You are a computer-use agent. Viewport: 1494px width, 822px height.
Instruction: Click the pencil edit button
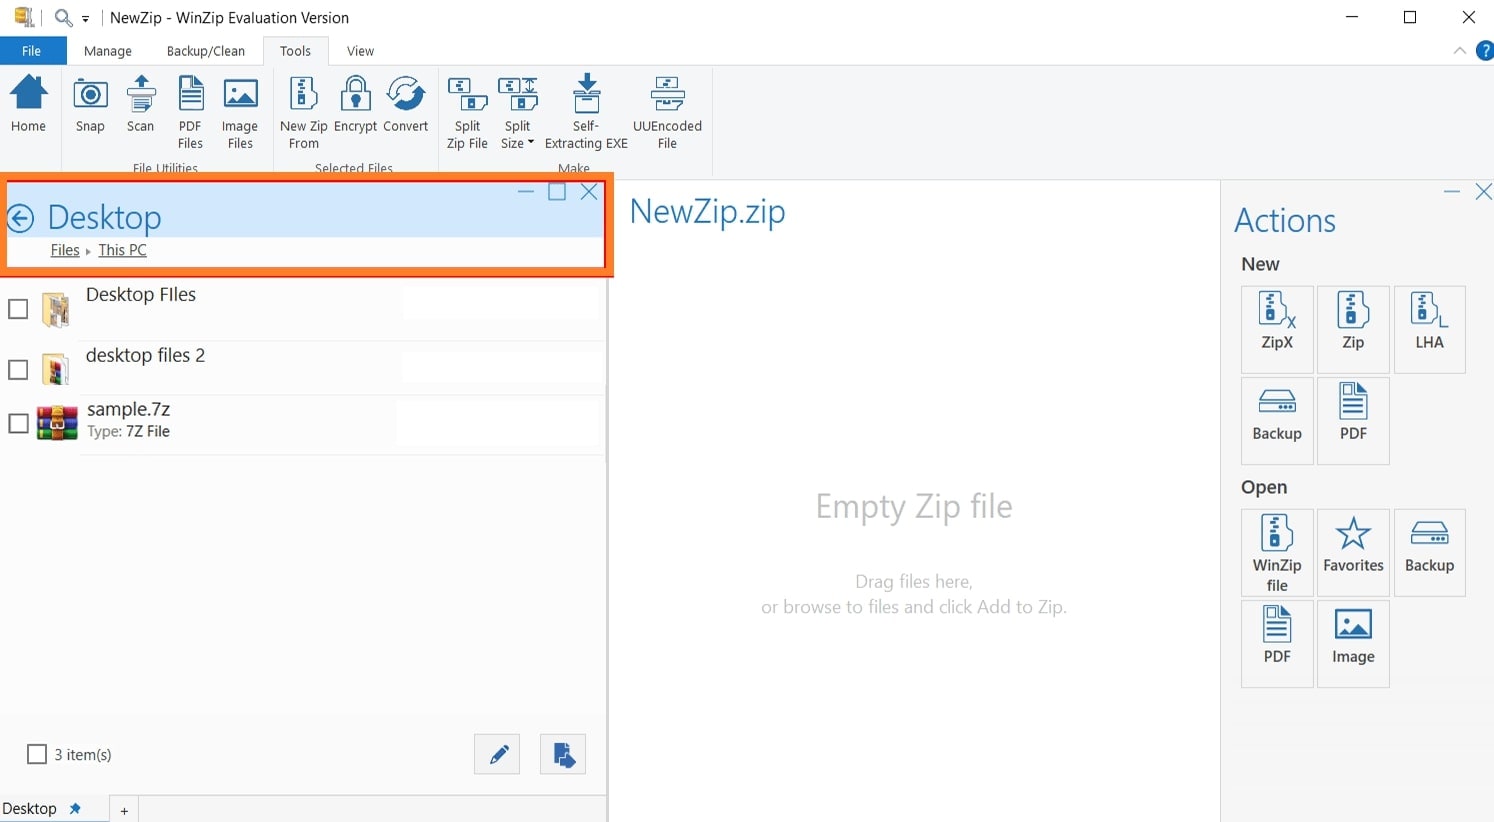click(497, 754)
